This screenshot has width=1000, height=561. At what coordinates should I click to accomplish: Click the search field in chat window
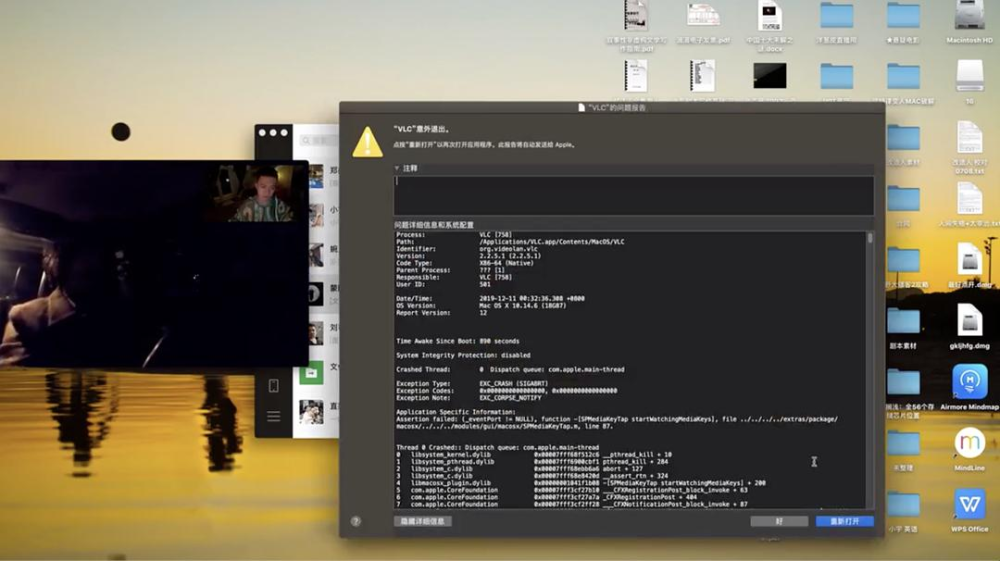coord(319,140)
